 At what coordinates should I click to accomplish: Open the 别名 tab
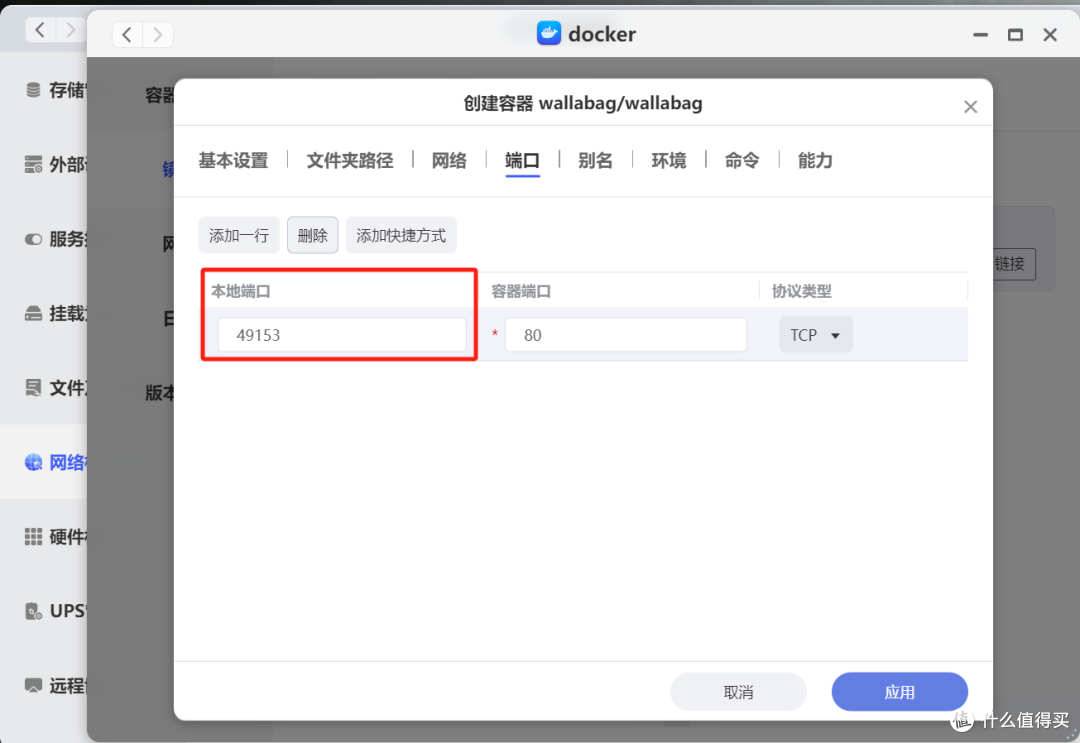click(x=595, y=160)
